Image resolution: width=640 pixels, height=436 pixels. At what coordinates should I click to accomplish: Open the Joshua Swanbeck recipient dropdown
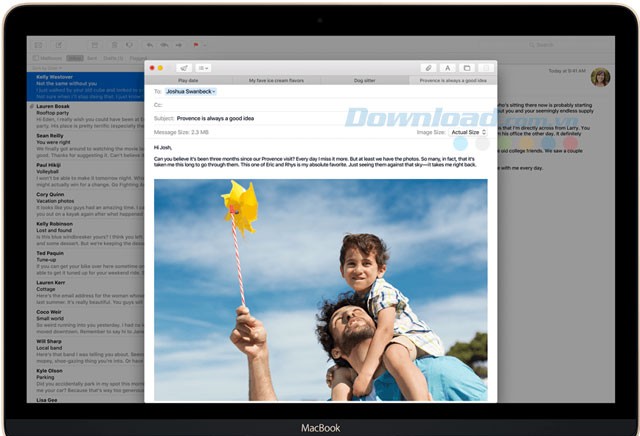pos(191,91)
